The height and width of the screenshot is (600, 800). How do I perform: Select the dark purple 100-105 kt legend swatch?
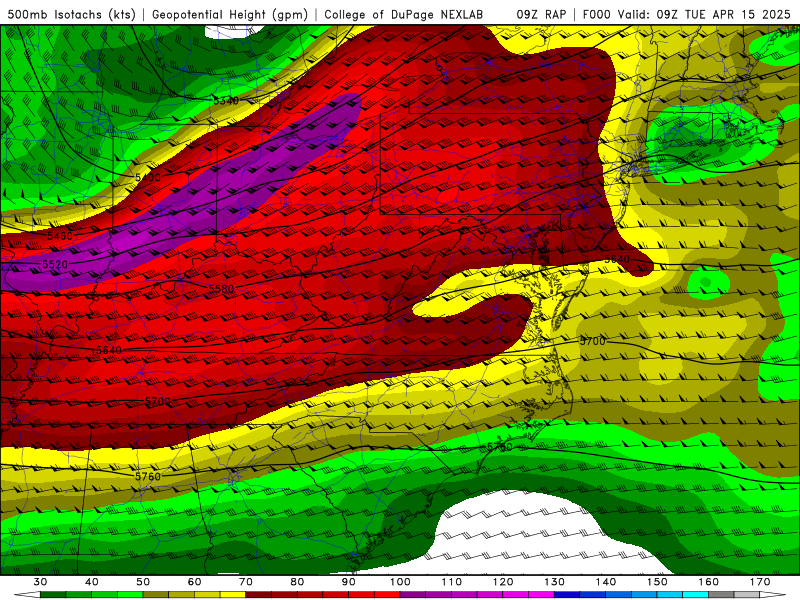click(413, 595)
